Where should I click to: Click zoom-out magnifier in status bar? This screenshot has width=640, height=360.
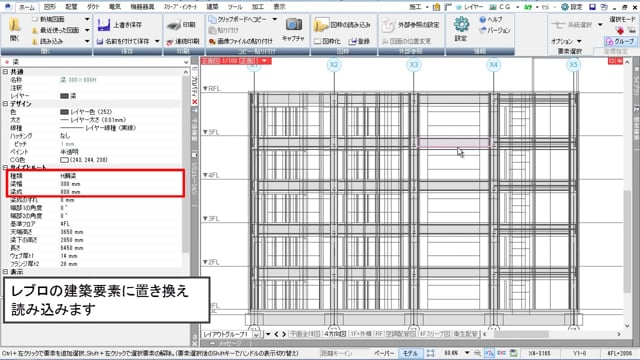[477, 353]
